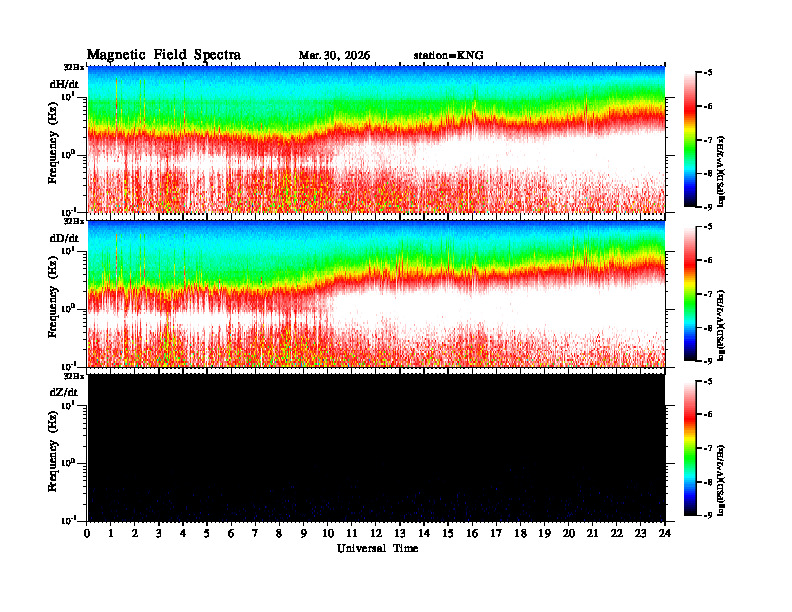Click the -5 value on the dH/dt color bar
Image resolution: width=792 pixels, height=612 pixels.
point(708,73)
